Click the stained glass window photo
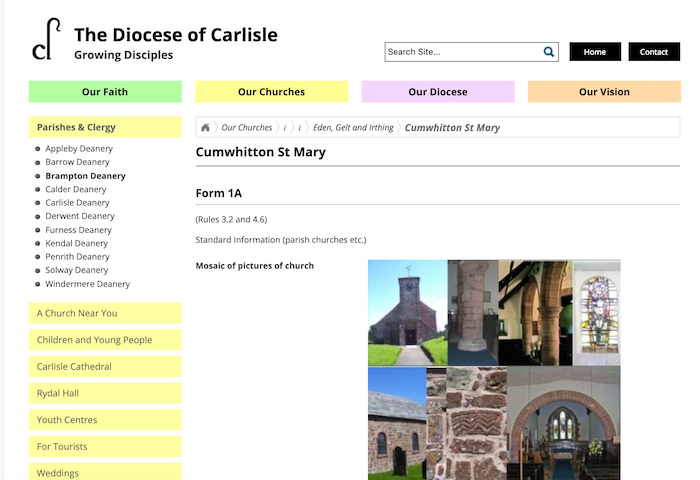Viewport: 700px width, 480px height. coord(597,312)
